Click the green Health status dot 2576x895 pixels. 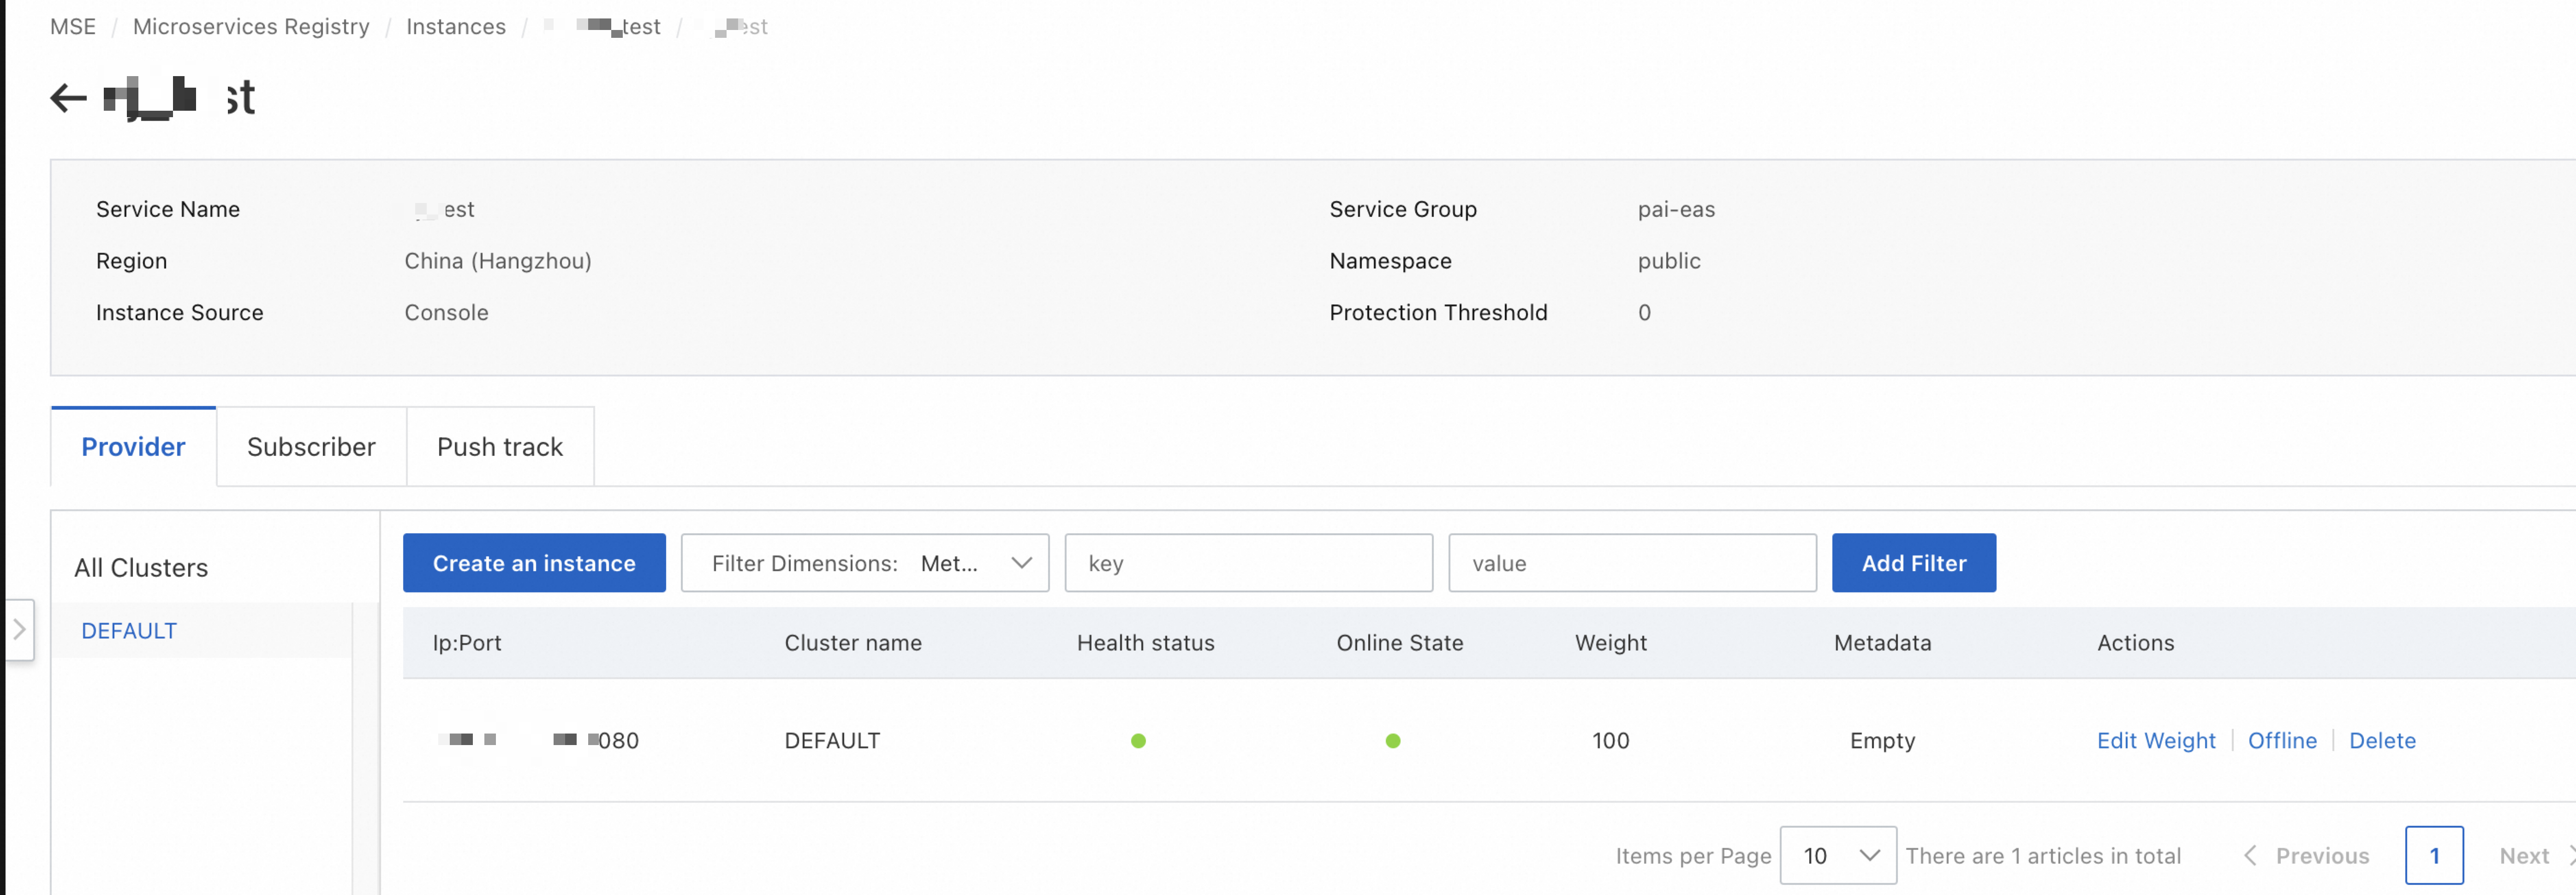(x=1138, y=741)
